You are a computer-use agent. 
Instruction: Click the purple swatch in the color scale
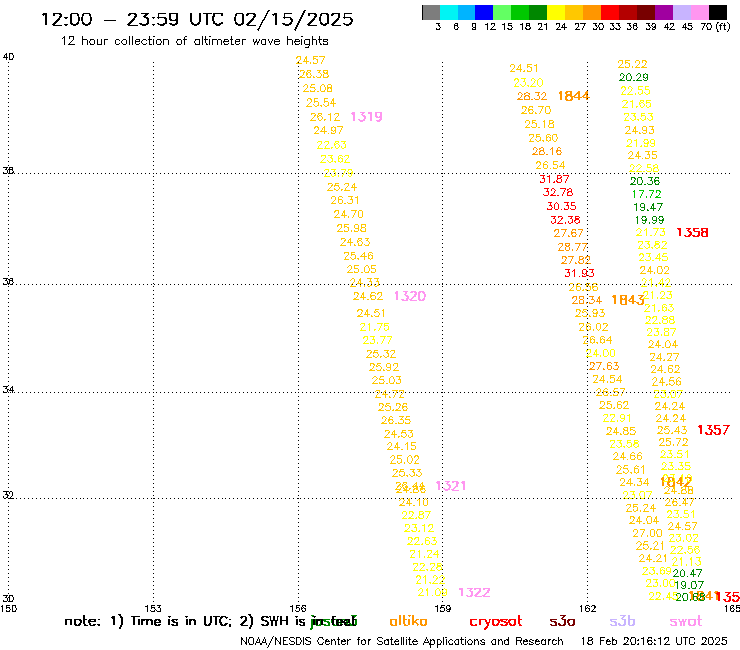pos(663,12)
